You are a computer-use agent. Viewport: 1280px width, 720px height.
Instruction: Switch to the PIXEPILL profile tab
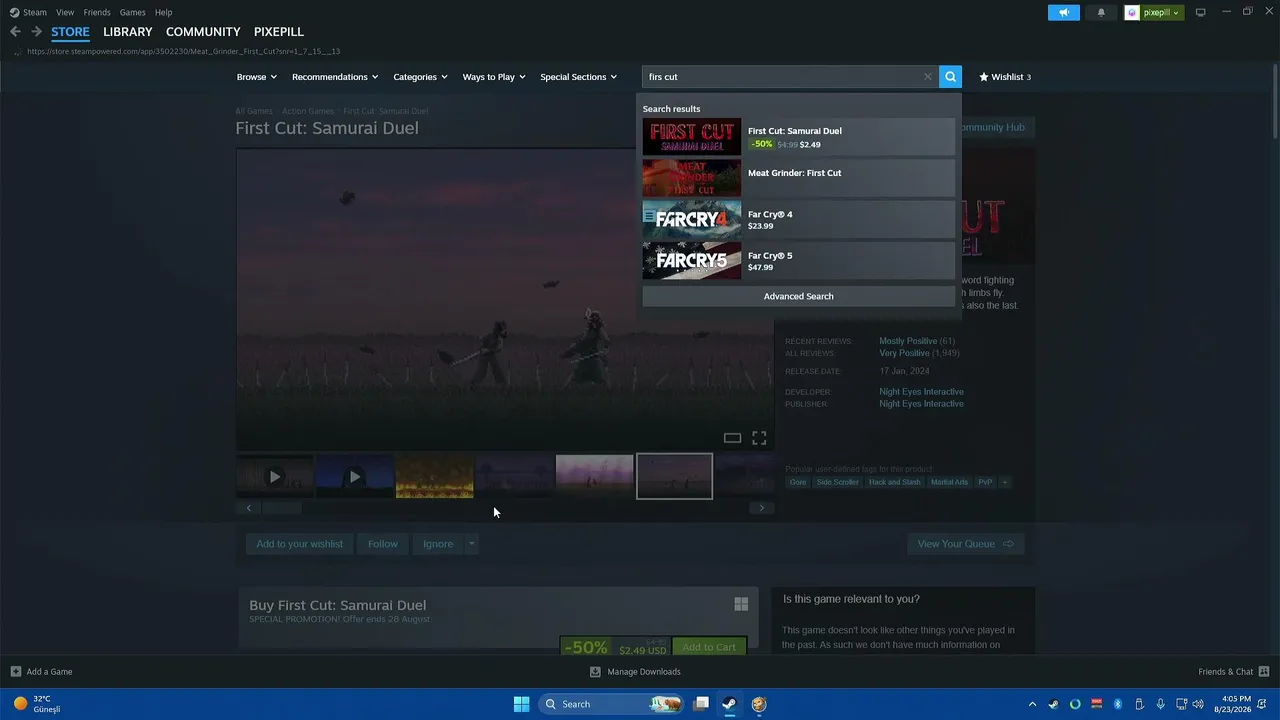pos(279,32)
